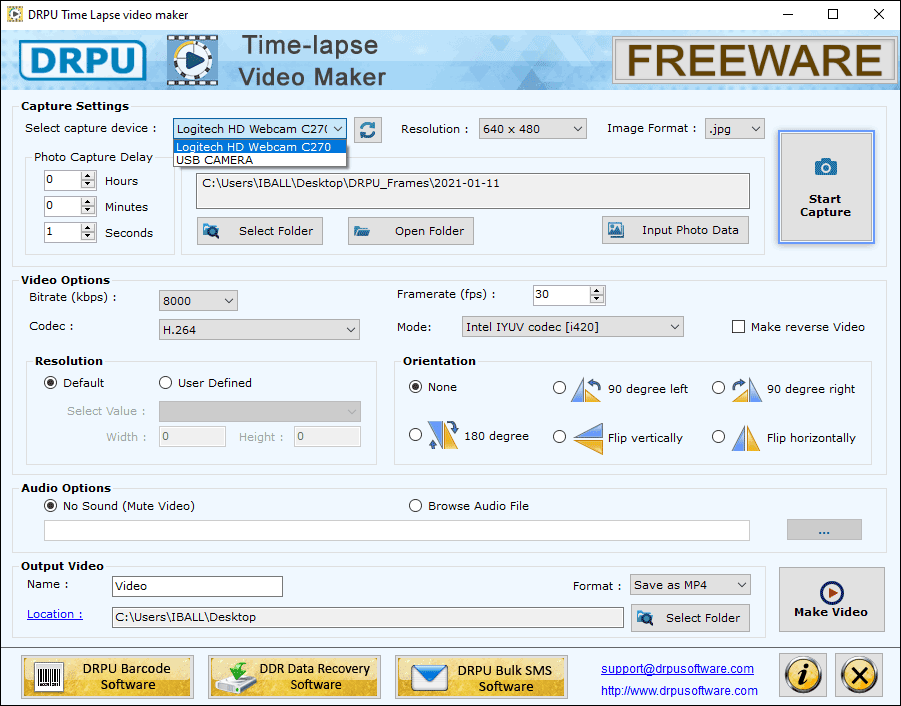Click the DDR Data Recovery drive icon
Viewport: 901px width, 706px height.
point(237,678)
